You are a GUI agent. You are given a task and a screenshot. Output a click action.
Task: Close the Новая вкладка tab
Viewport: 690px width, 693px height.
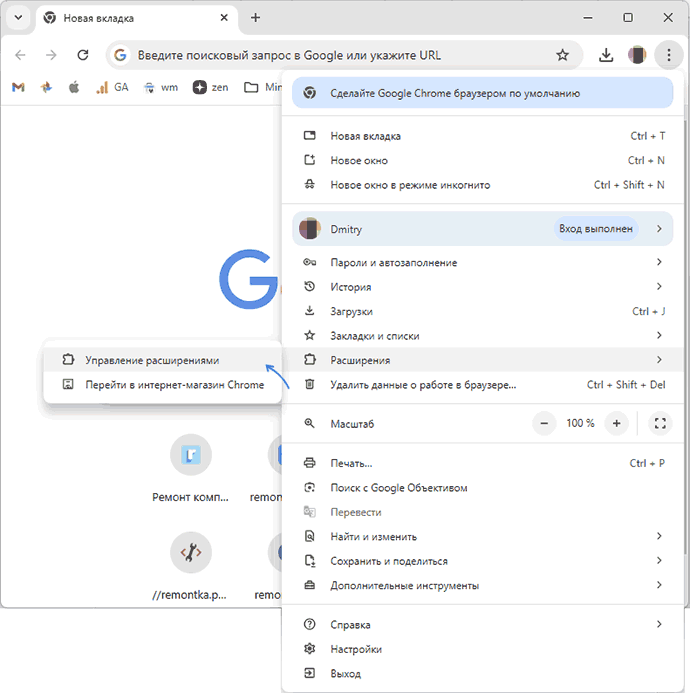(224, 18)
